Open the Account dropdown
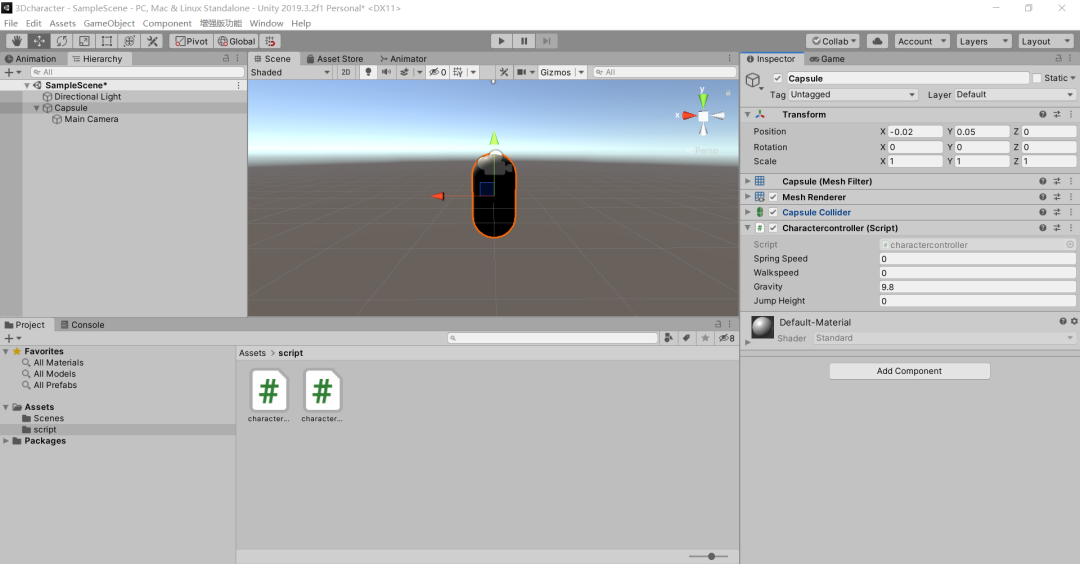The image size is (1080, 564). (922, 41)
